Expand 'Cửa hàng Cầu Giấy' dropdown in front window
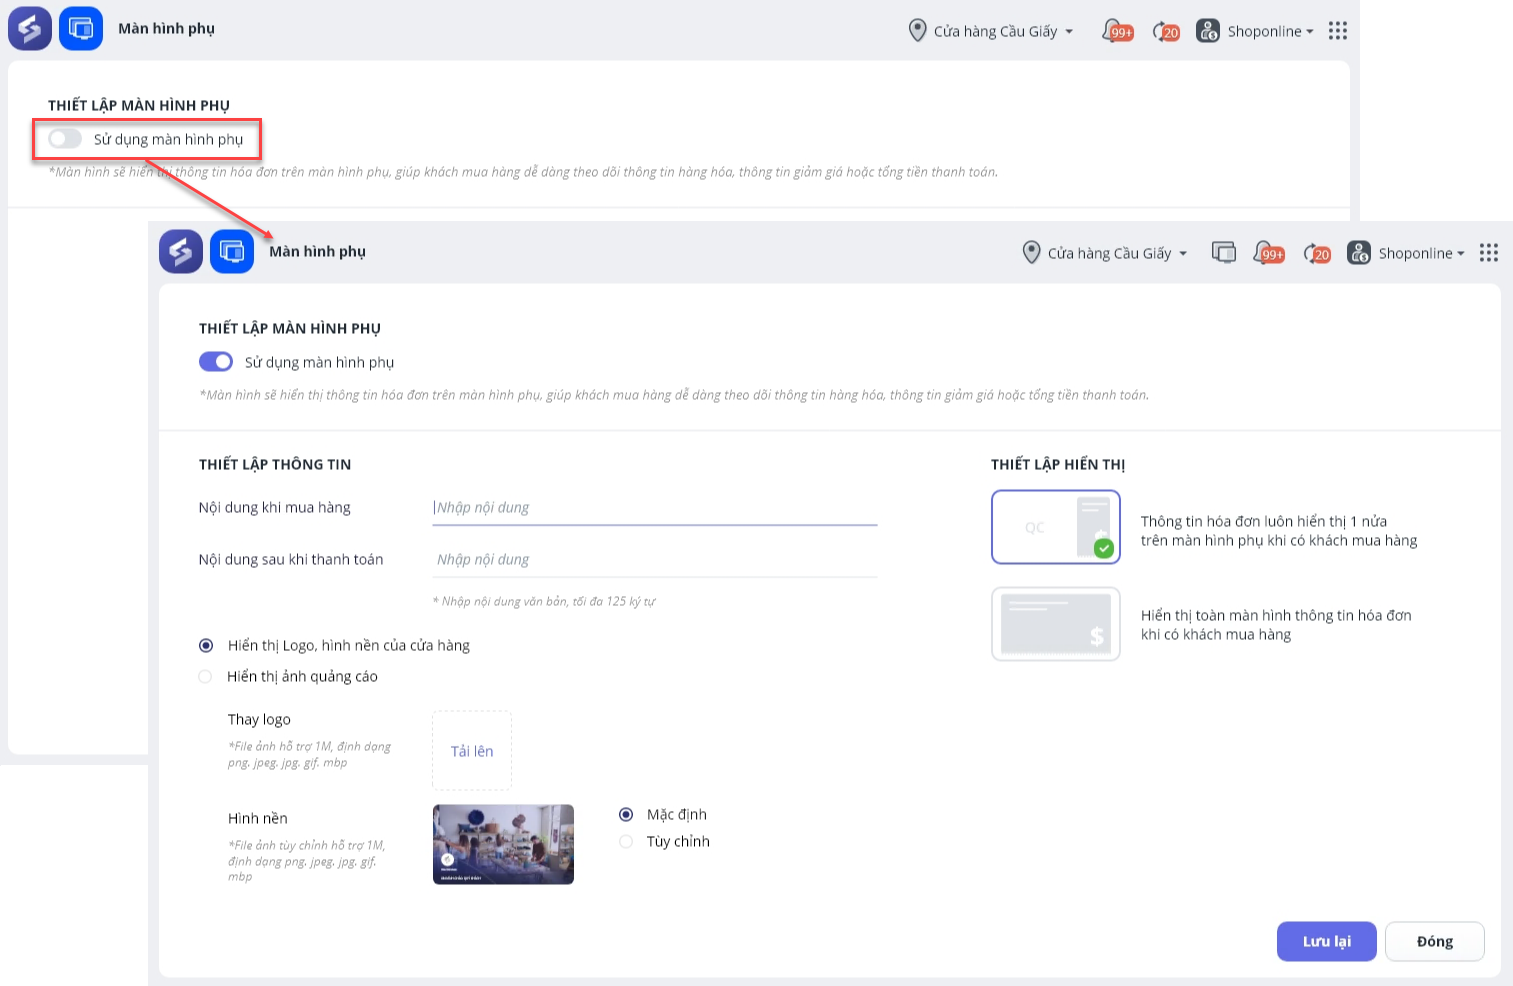This screenshot has width=1513, height=986. [1117, 253]
